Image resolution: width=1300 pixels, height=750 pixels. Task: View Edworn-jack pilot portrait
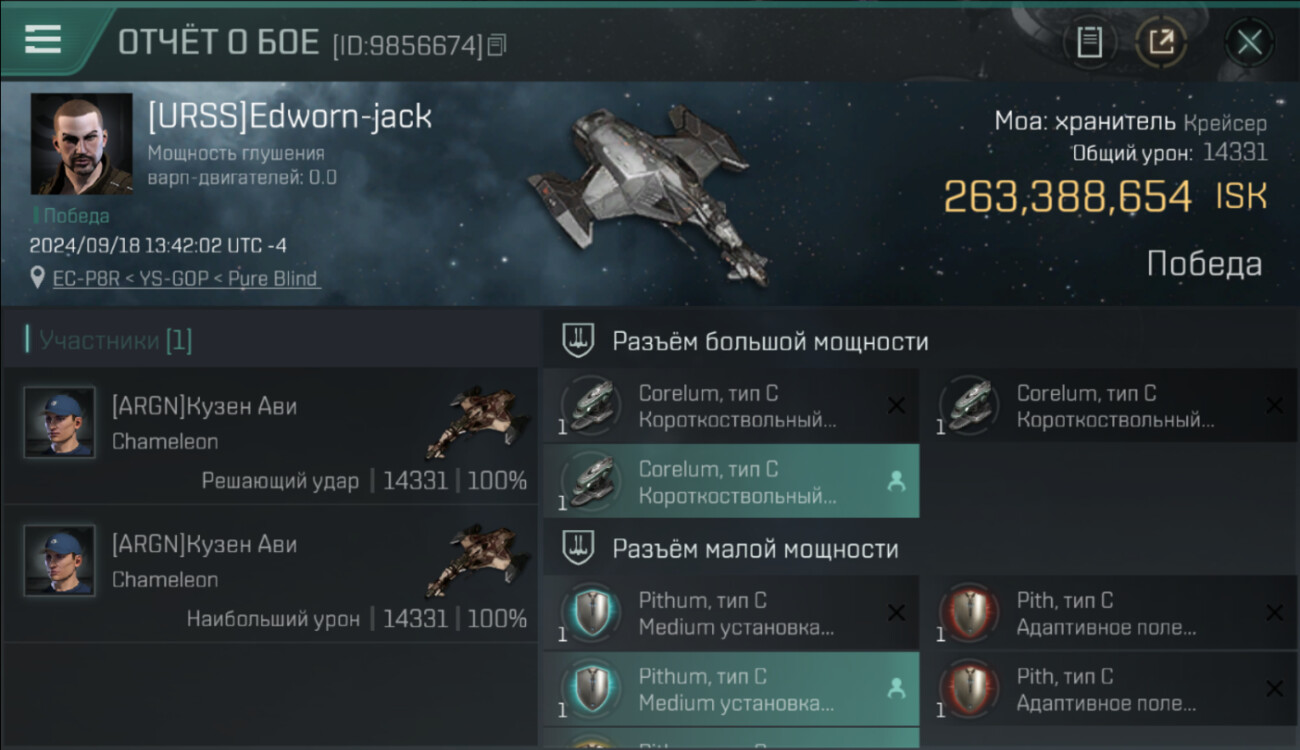[x=81, y=144]
